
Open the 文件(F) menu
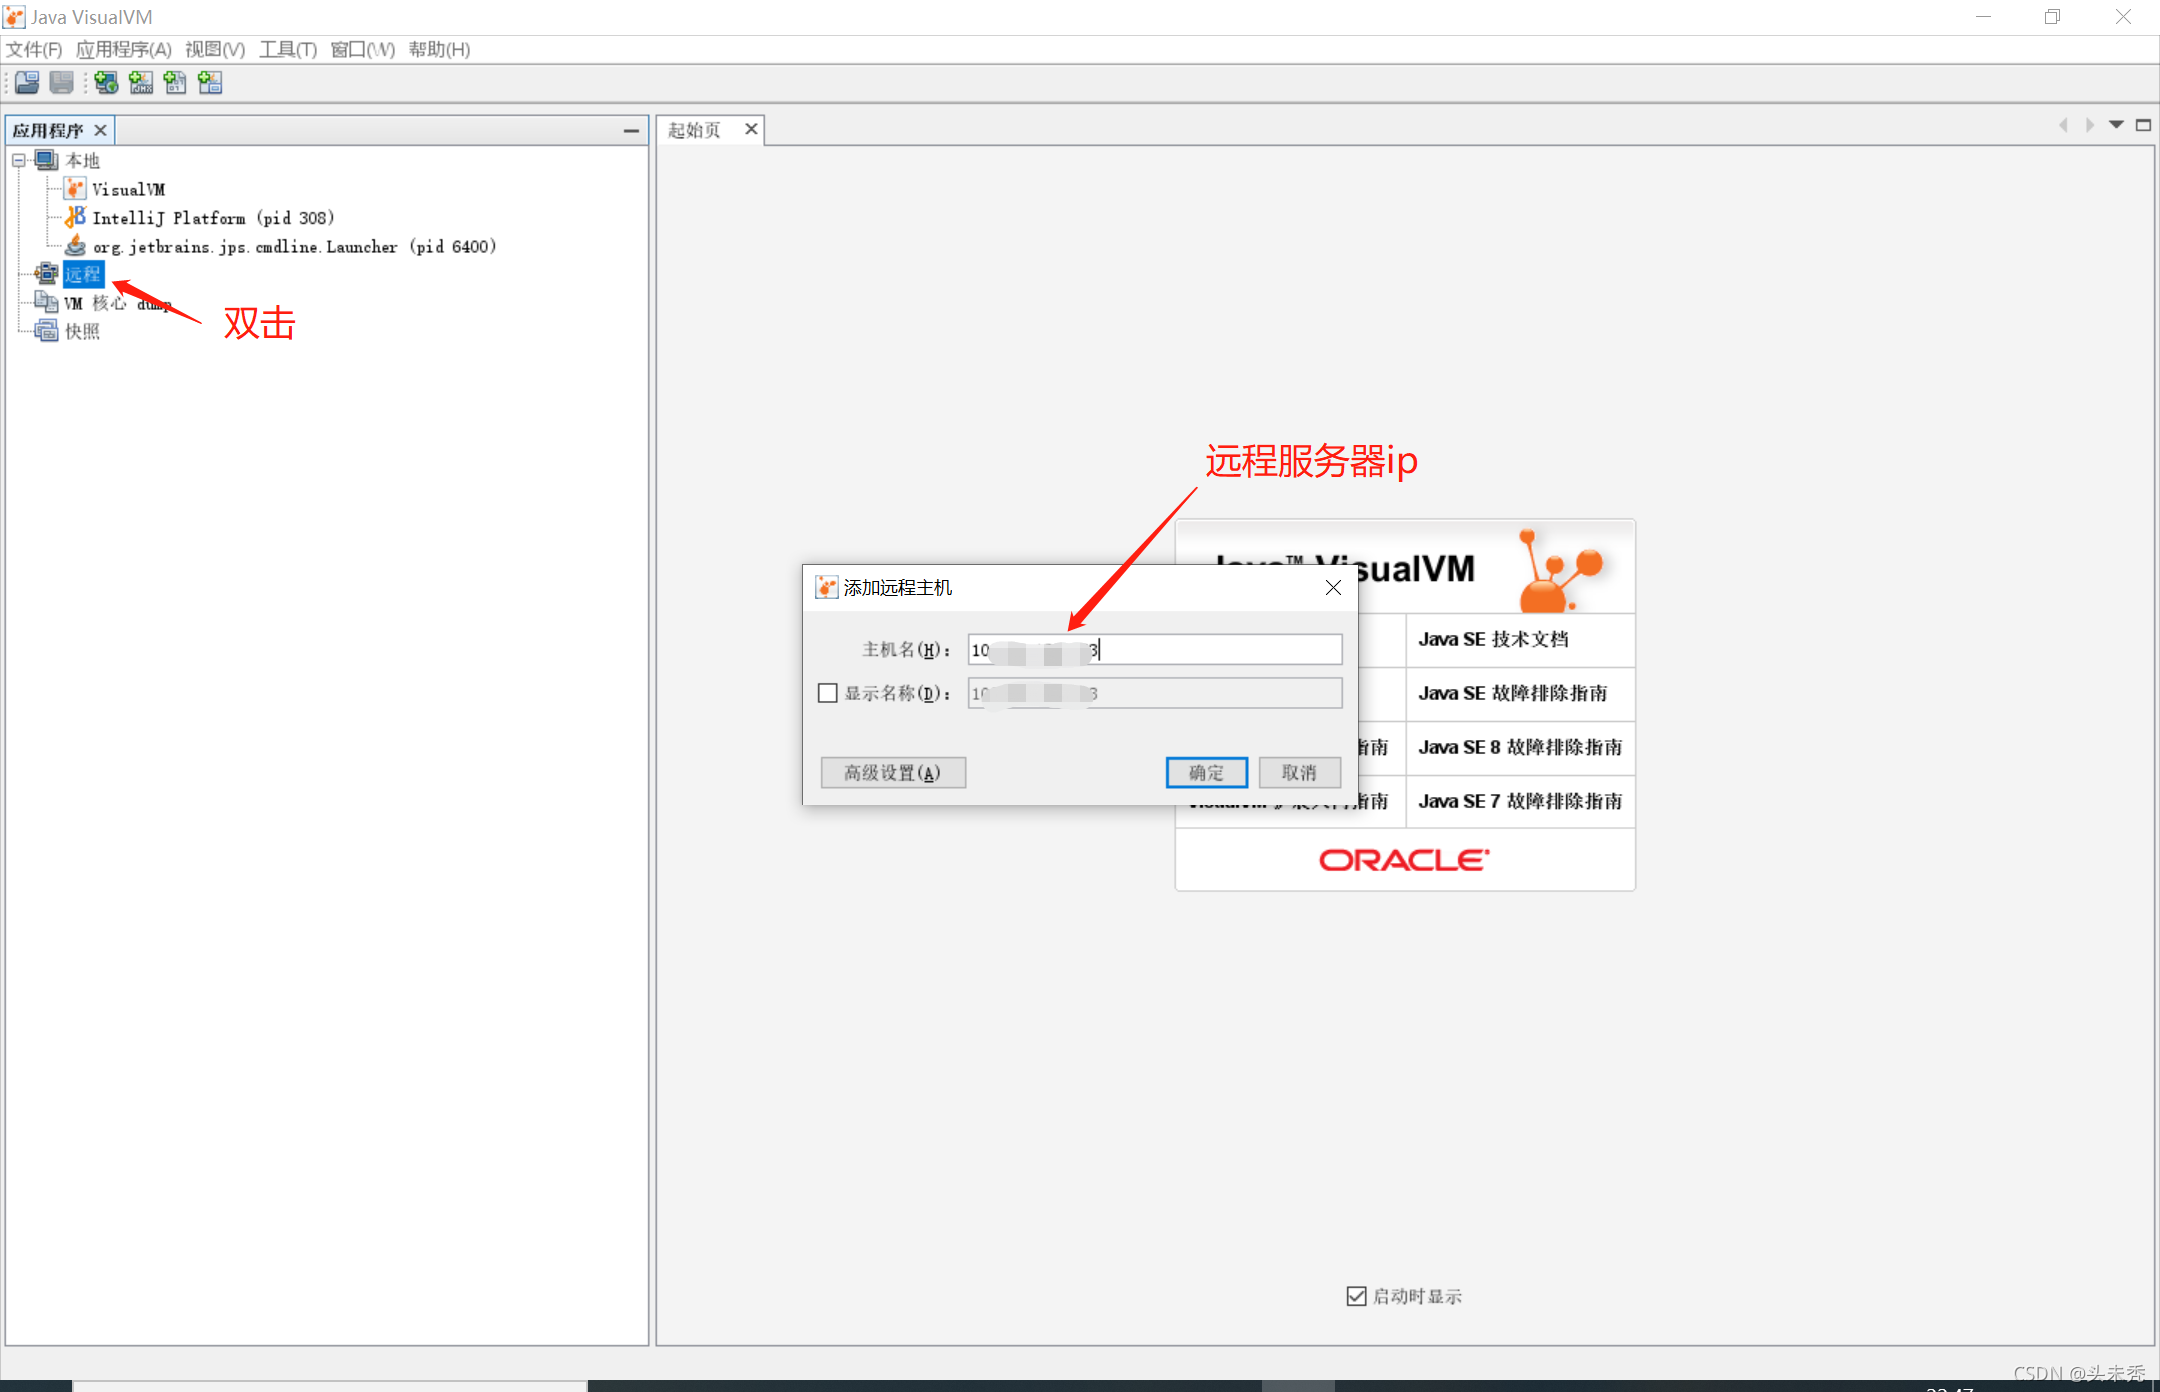pos(34,49)
